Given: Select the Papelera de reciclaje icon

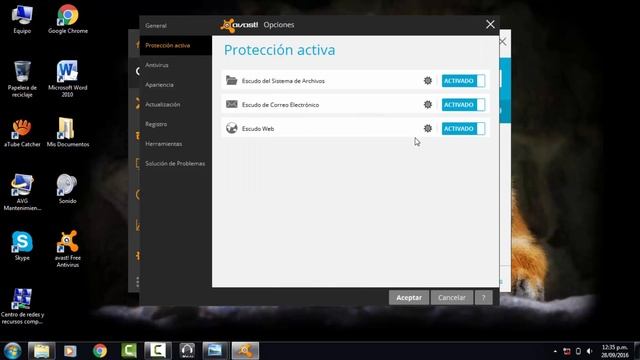Looking at the screenshot, I should pyautogui.click(x=22, y=78).
